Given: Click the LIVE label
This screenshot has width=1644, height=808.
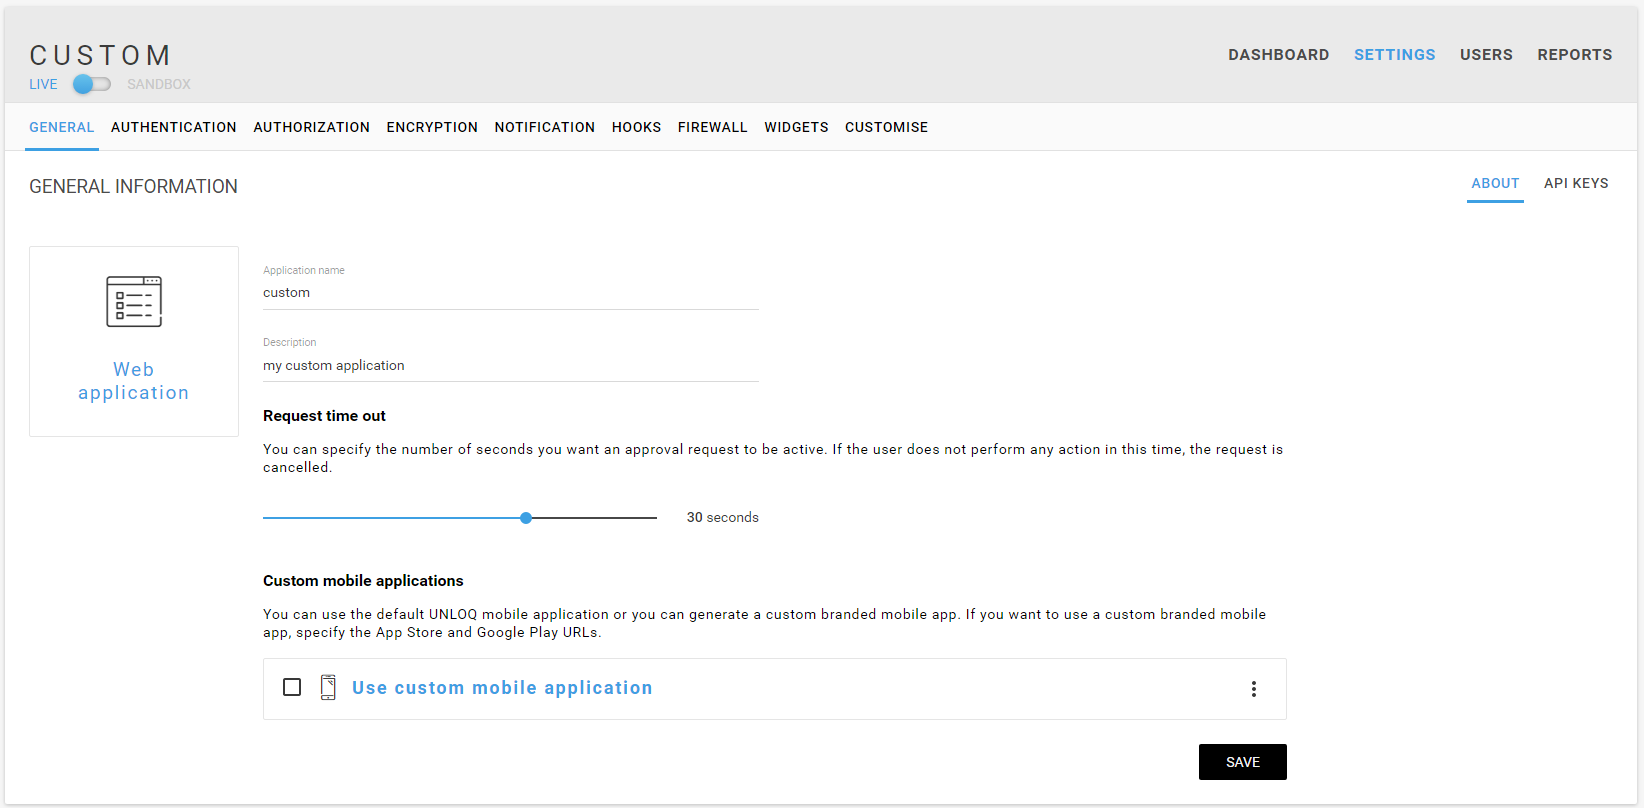Looking at the screenshot, I should [x=43, y=84].
